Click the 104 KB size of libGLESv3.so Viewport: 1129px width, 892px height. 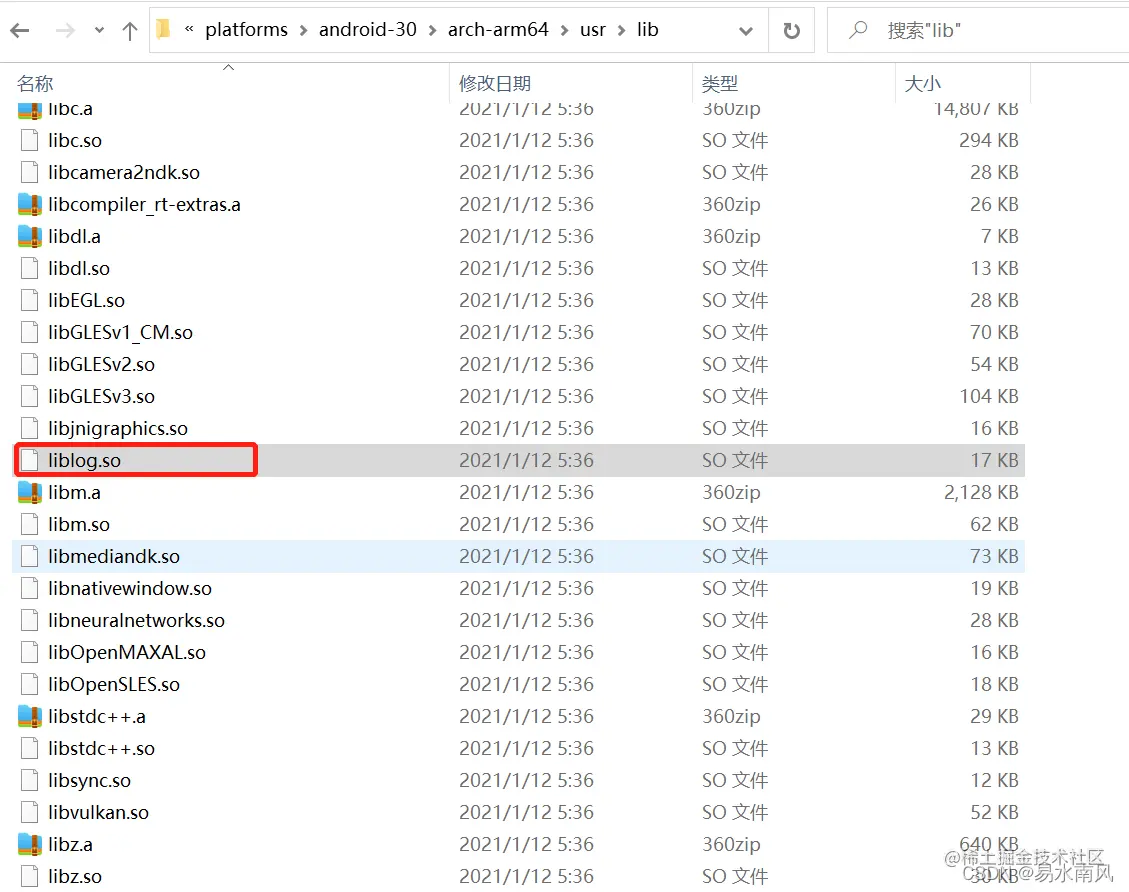click(x=989, y=397)
